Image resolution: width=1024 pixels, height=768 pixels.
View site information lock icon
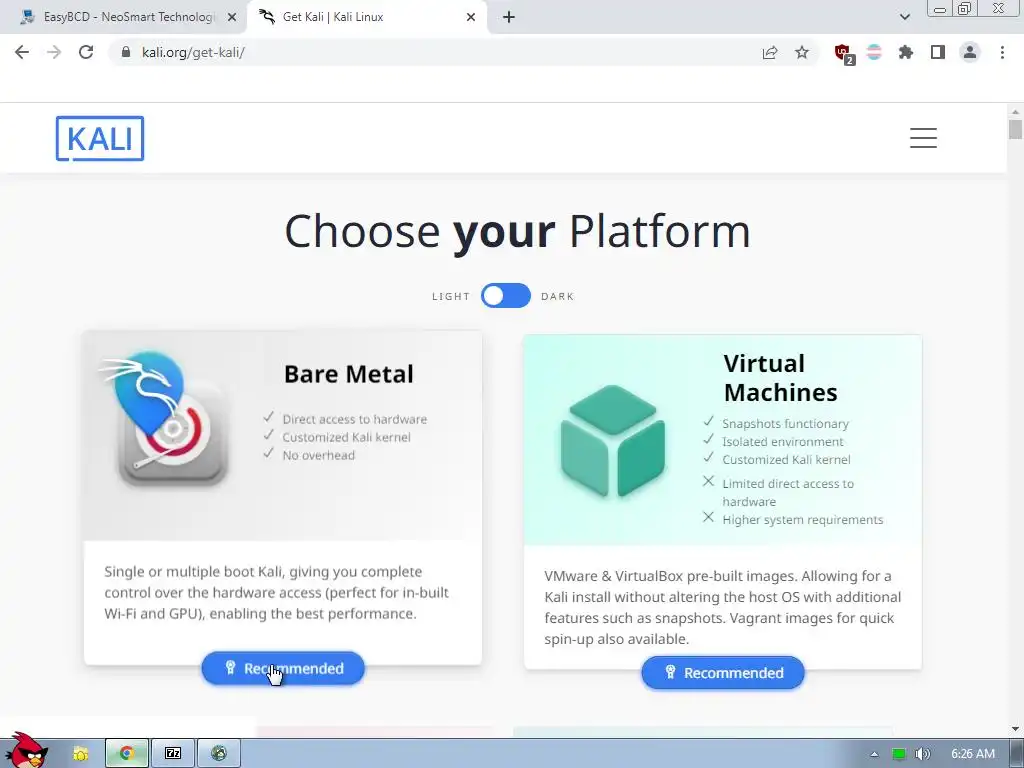click(x=126, y=52)
